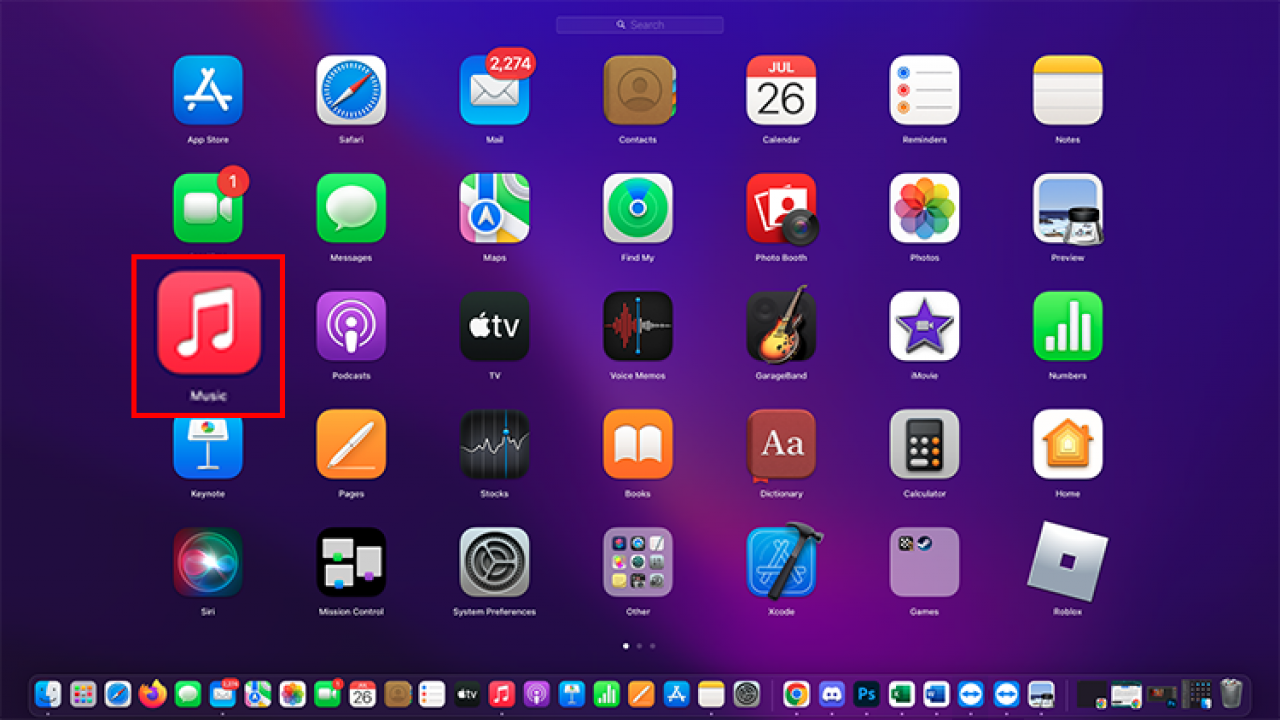Launch Photo Booth

[781, 207]
